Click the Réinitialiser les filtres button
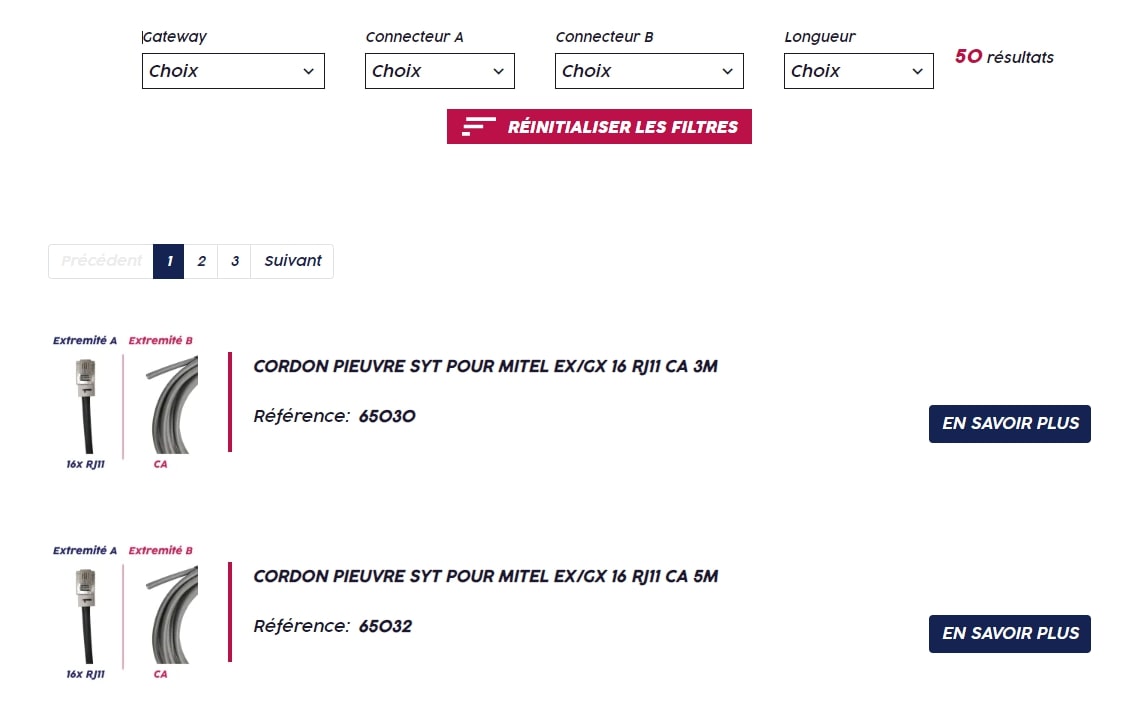The width and height of the screenshot is (1139, 705). point(599,127)
